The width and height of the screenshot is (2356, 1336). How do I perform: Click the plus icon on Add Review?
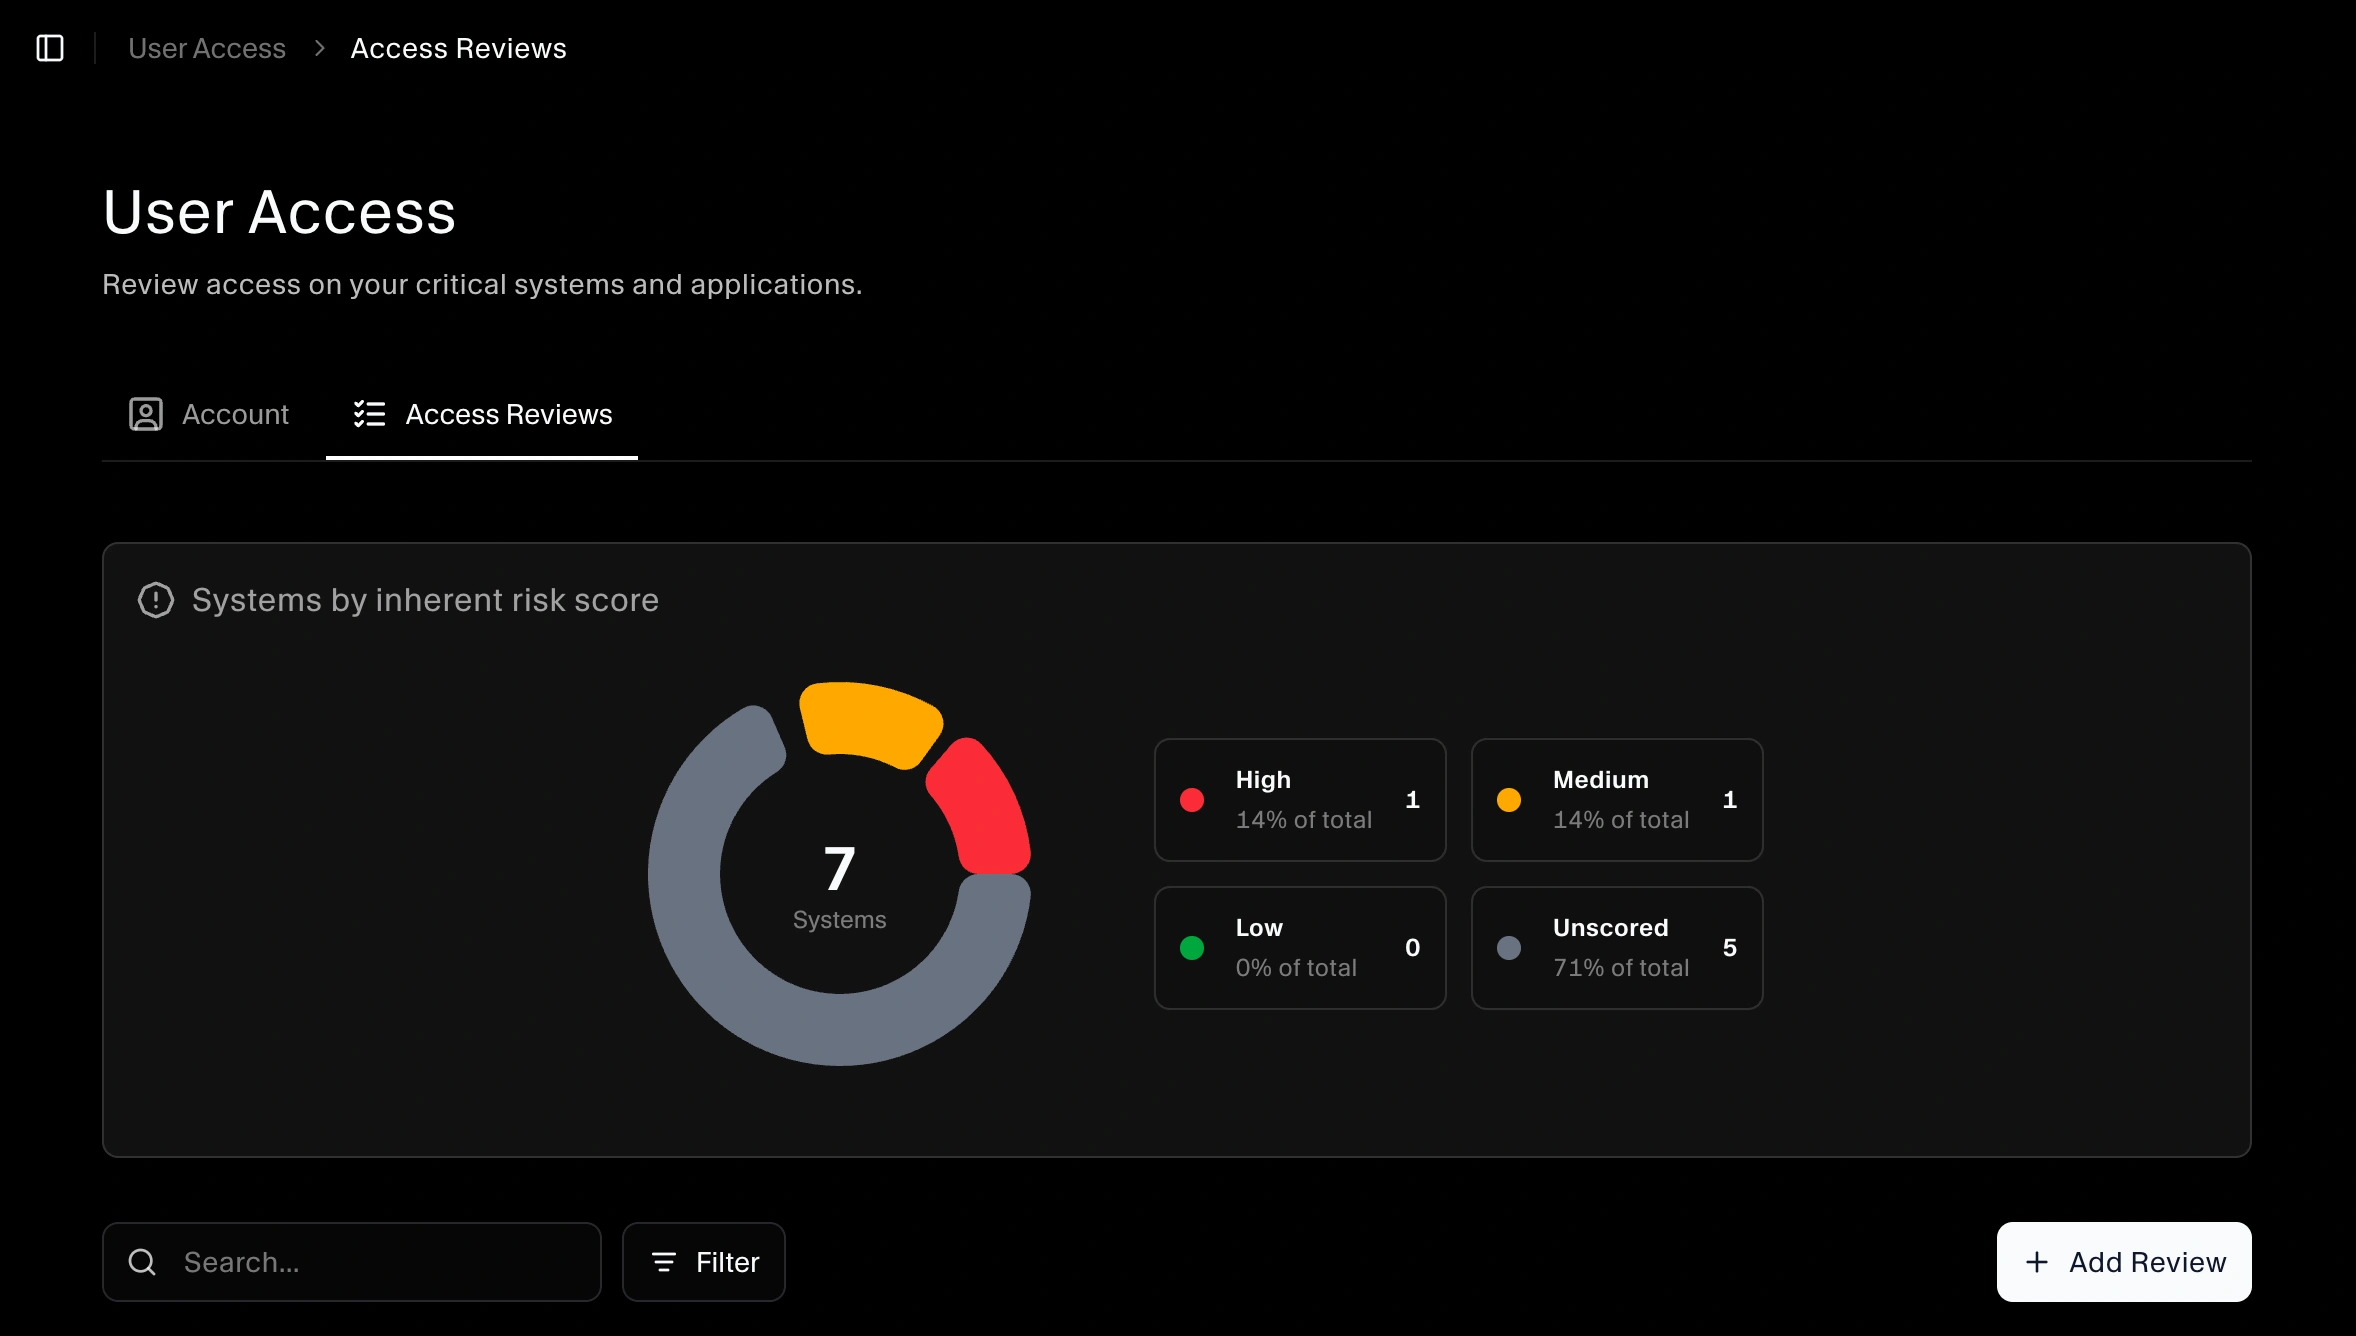pos(2038,1261)
